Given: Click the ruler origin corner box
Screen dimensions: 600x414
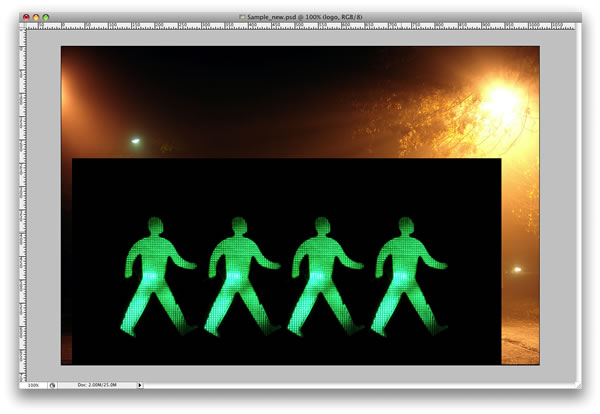Looking at the screenshot, I should click(x=23, y=26).
